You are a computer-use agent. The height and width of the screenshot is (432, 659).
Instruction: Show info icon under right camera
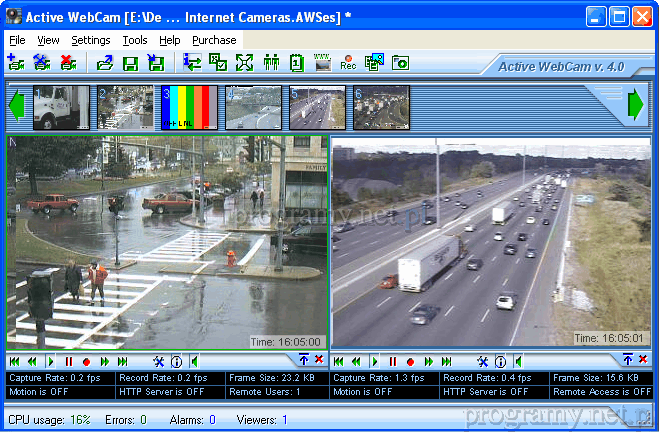click(x=500, y=361)
